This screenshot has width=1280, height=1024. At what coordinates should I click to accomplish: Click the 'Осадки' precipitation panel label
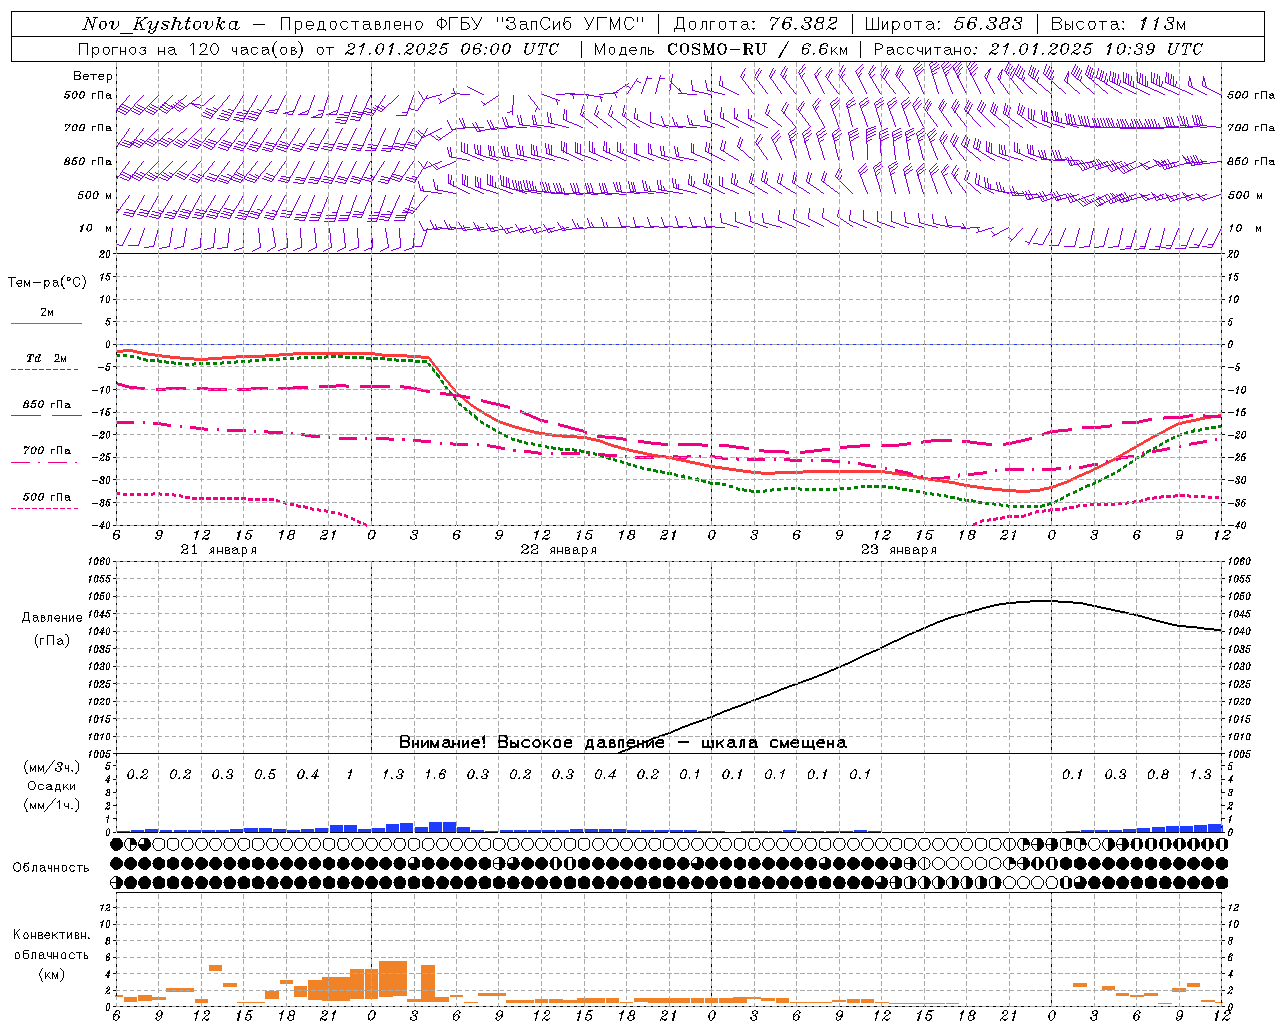pos(51,786)
